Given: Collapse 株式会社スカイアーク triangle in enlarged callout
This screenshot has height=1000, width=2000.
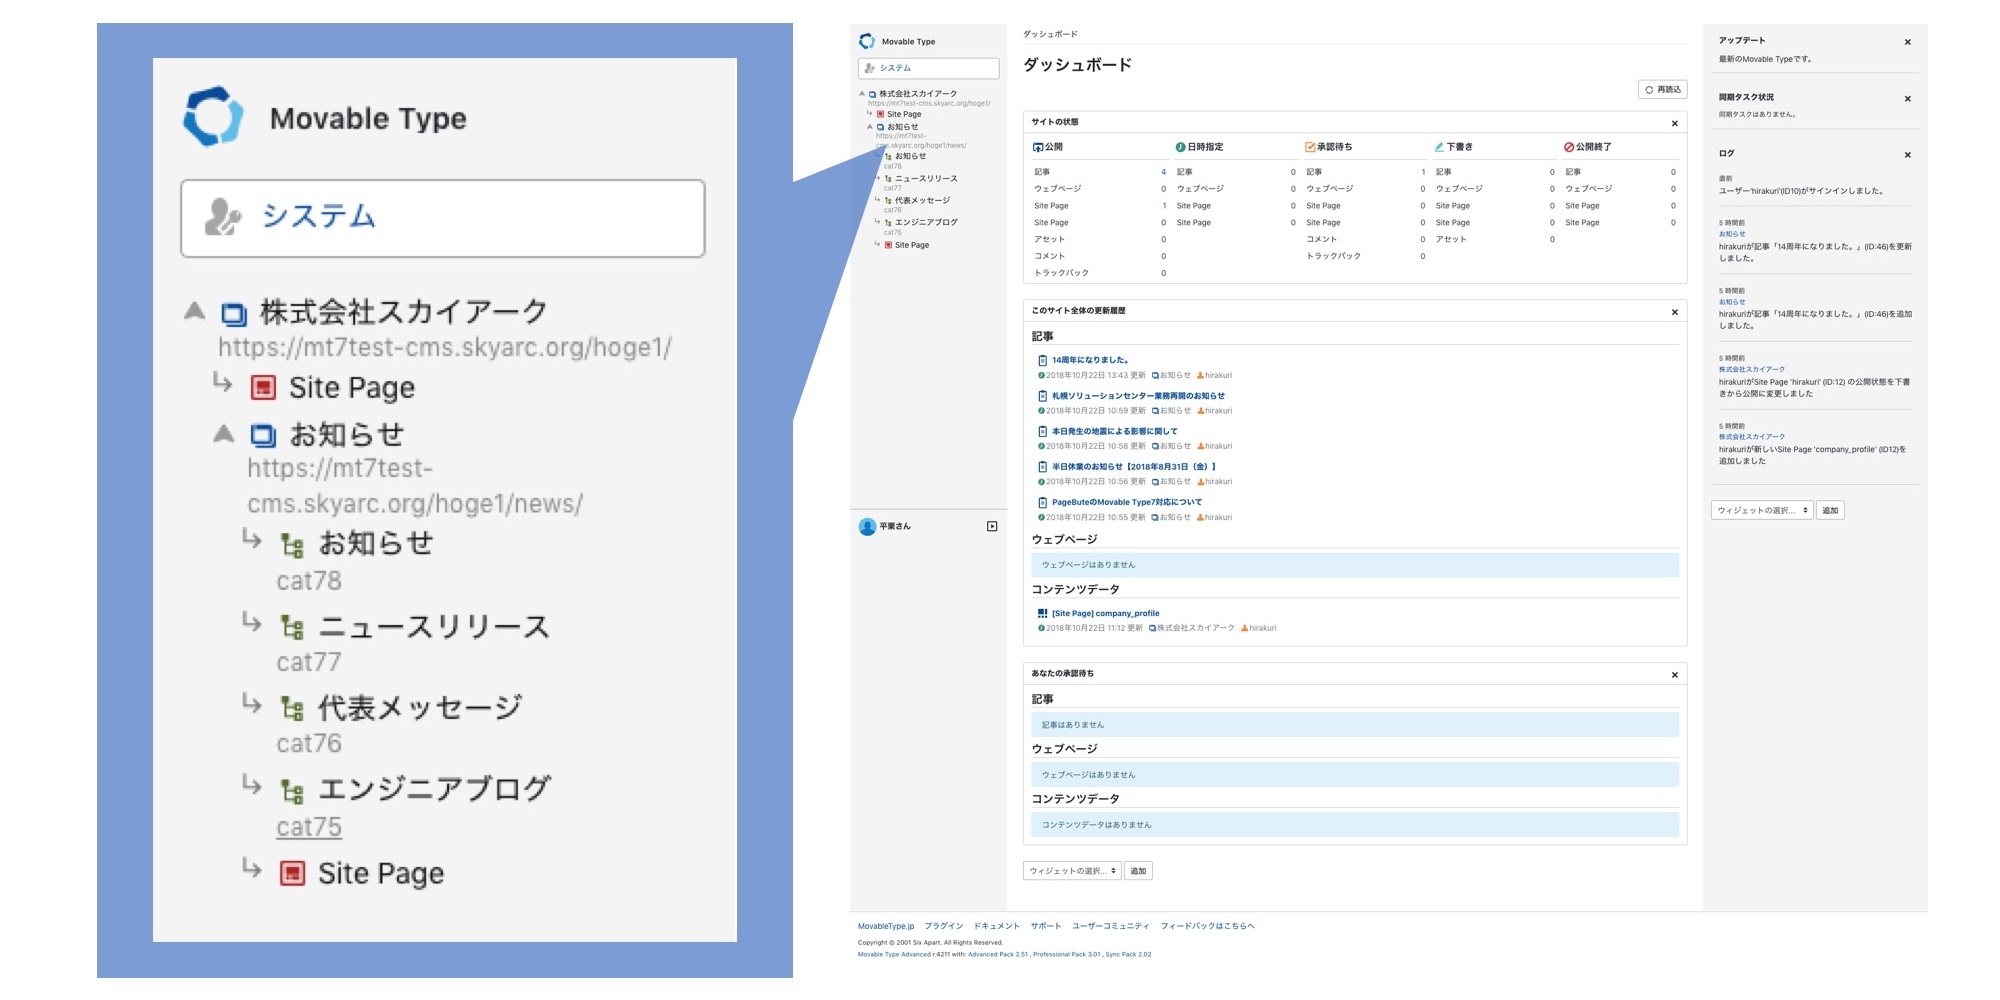Looking at the screenshot, I should (195, 311).
